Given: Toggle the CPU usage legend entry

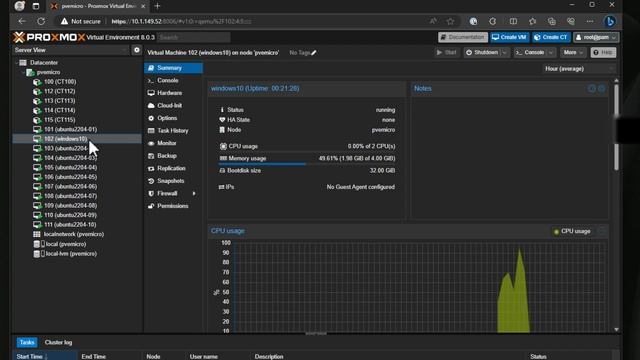Looking at the screenshot, I should pyautogui.click(x=572, y=231).
